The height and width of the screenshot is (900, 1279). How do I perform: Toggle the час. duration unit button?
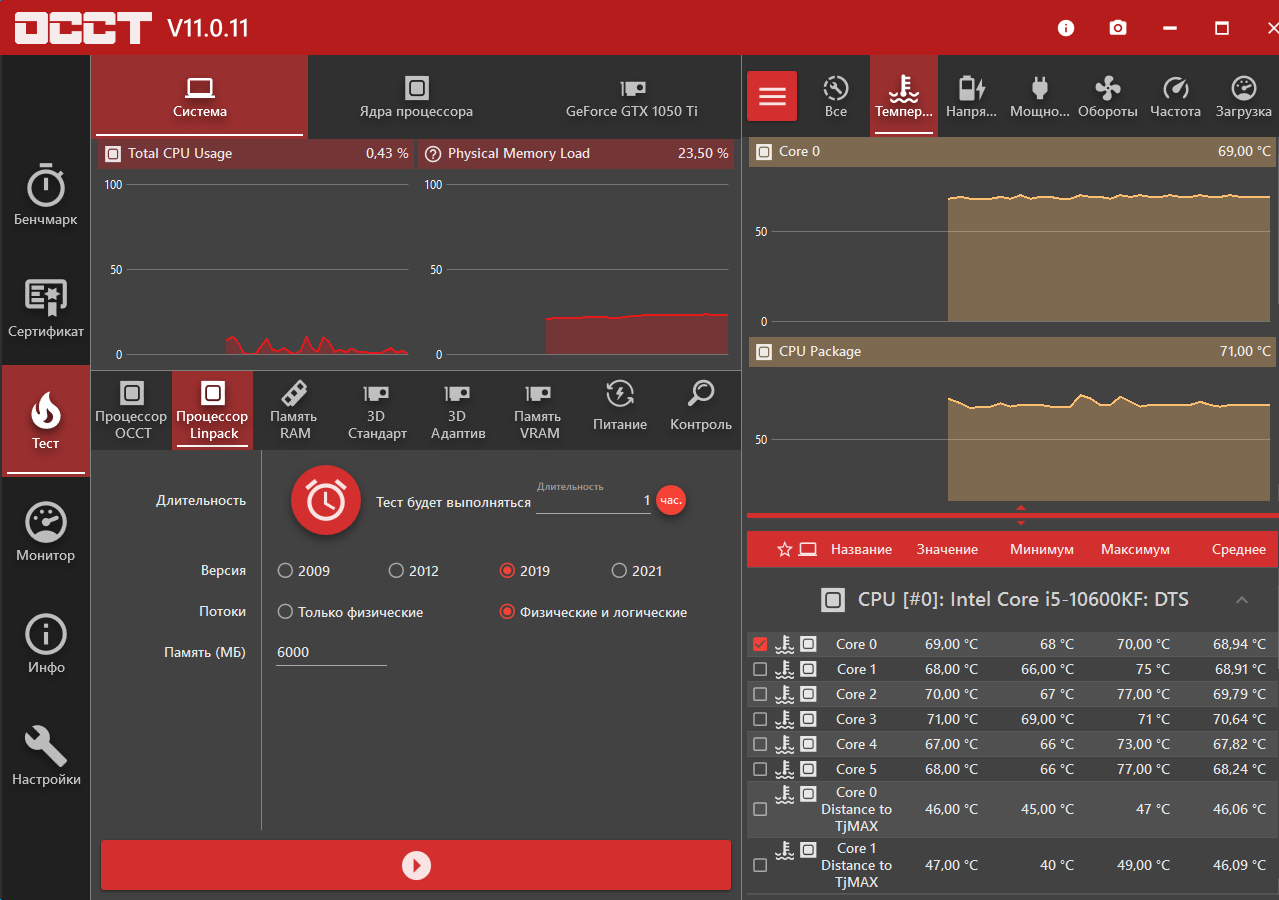671,500
